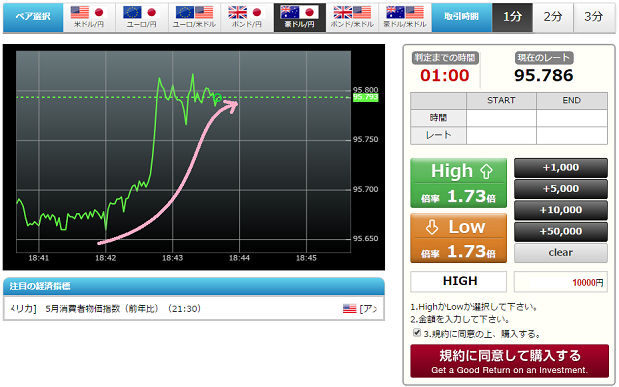The width and height of the screenshot is (619, 387).
Task: Add +5,000 to the amount
Action: (x=561, y=189)
